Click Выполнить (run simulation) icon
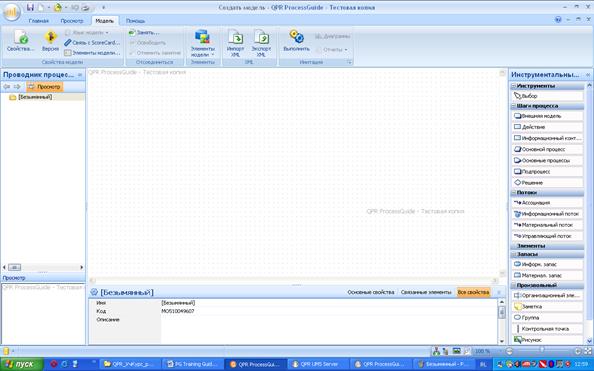This screenshot has height=371, width=594. [296, 41]
